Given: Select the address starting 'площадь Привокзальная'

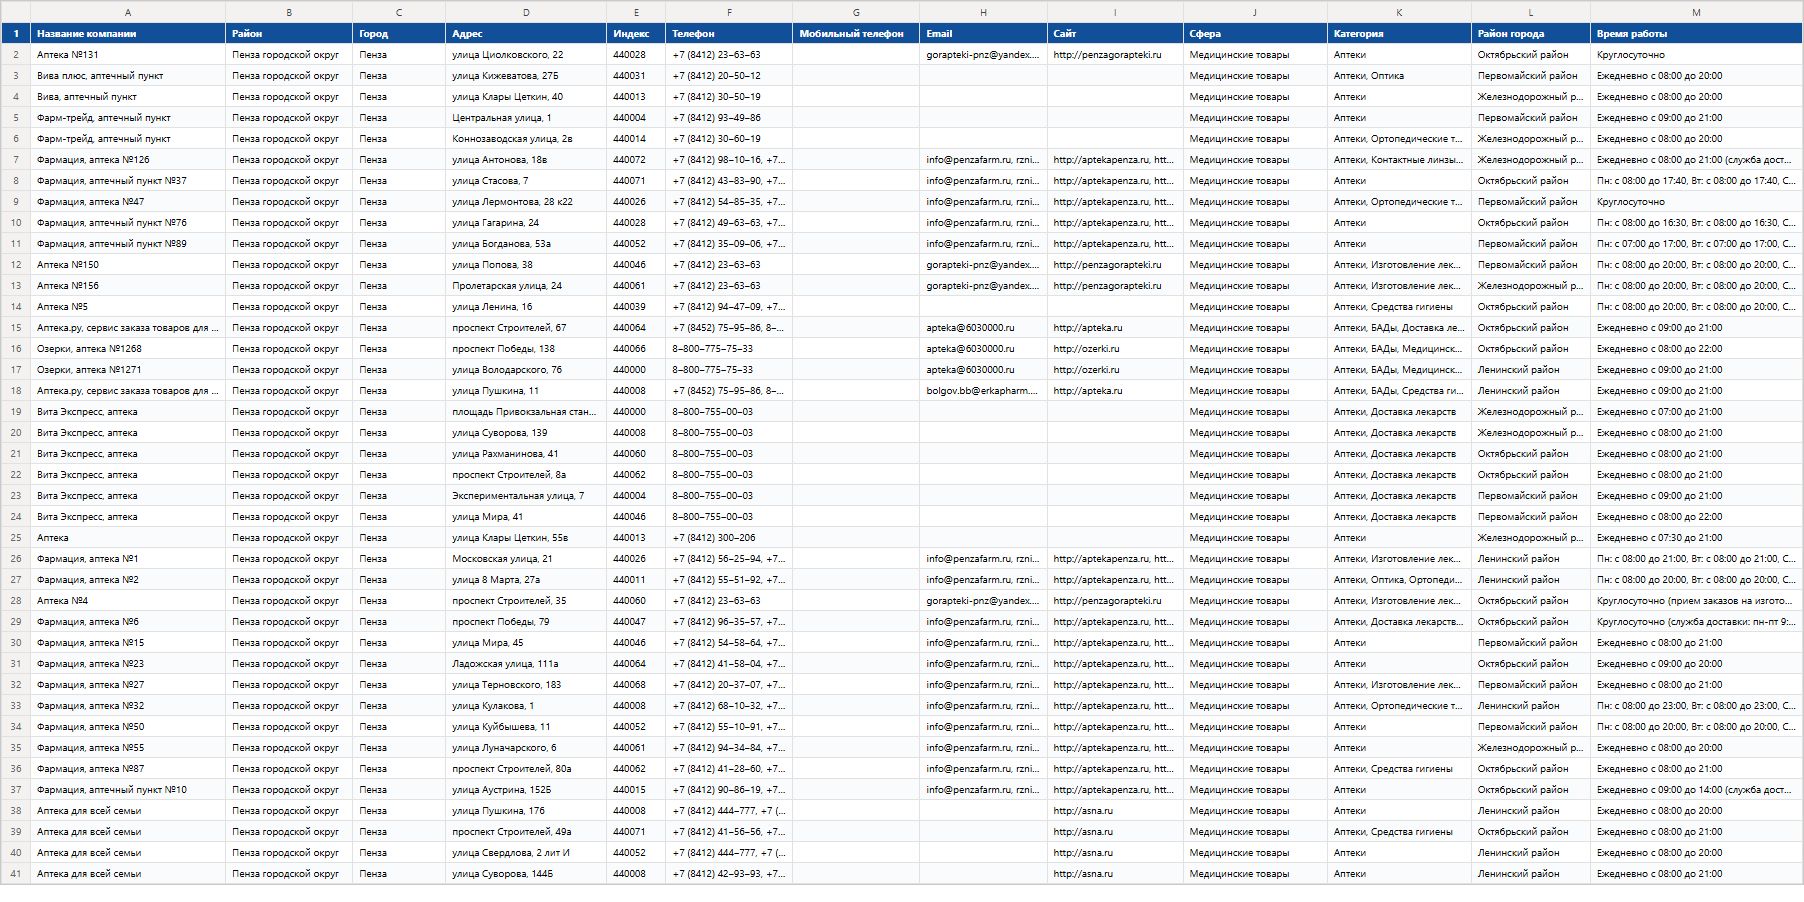Looking at the screenshot, I should point(526,412).
